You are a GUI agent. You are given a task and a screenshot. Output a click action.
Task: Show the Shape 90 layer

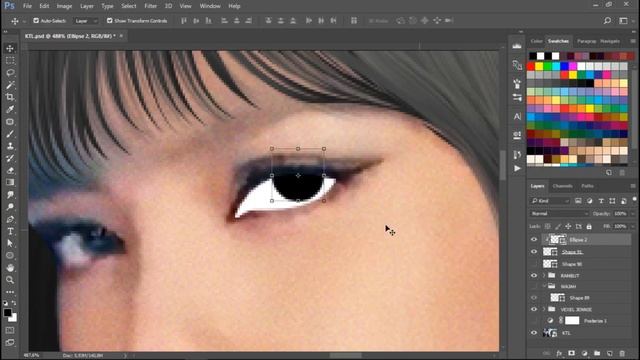coord(534,264)
